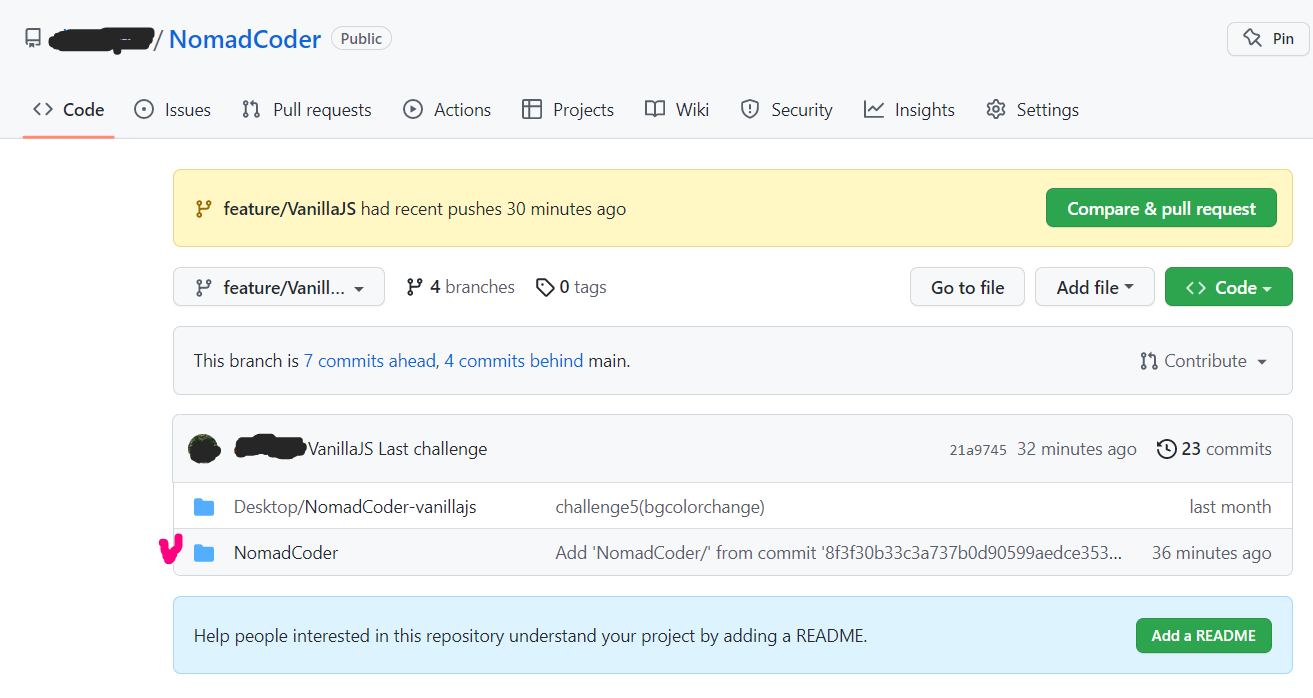Click the folder icon of the NomadCoder row
Image resolution: width=1313 pixels, height=698 pixels.
[204, 553]
